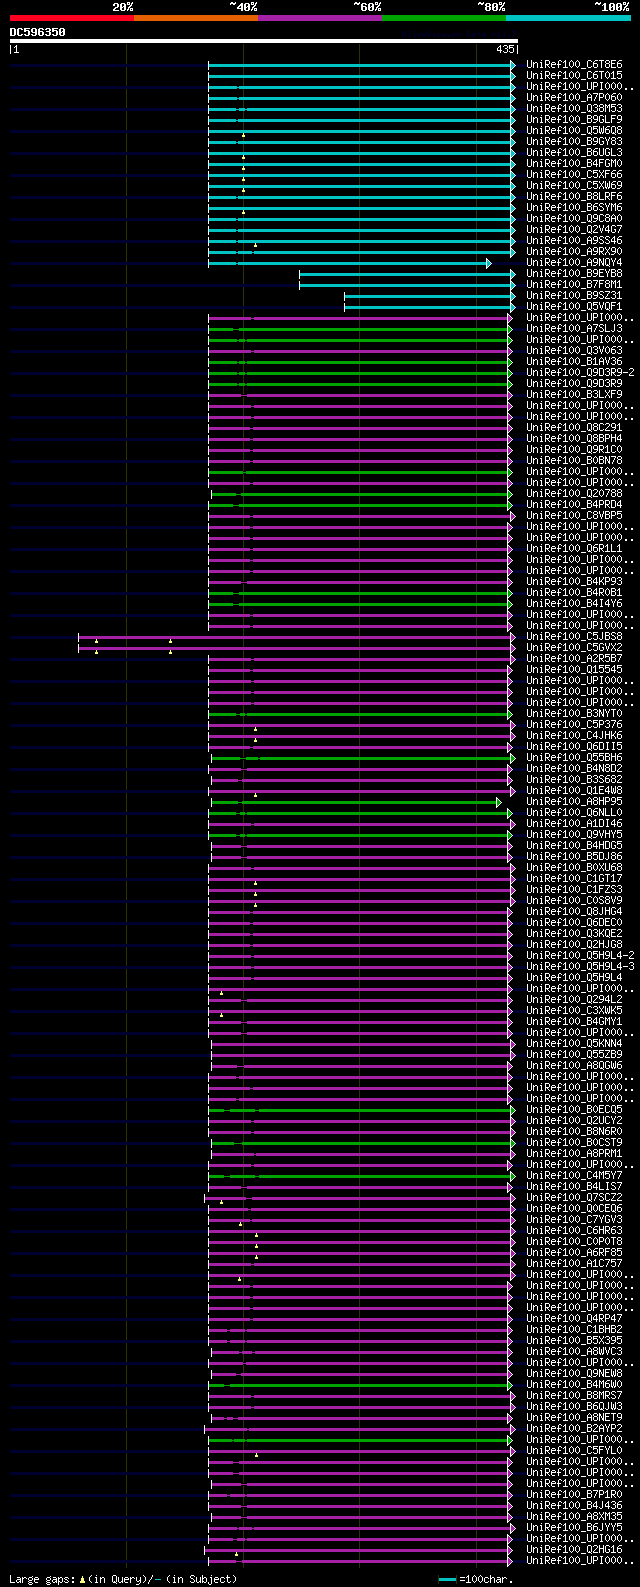Select hit label UniRef100_B4PRD4
This screenshot has height=1587, width=640.
574,505
